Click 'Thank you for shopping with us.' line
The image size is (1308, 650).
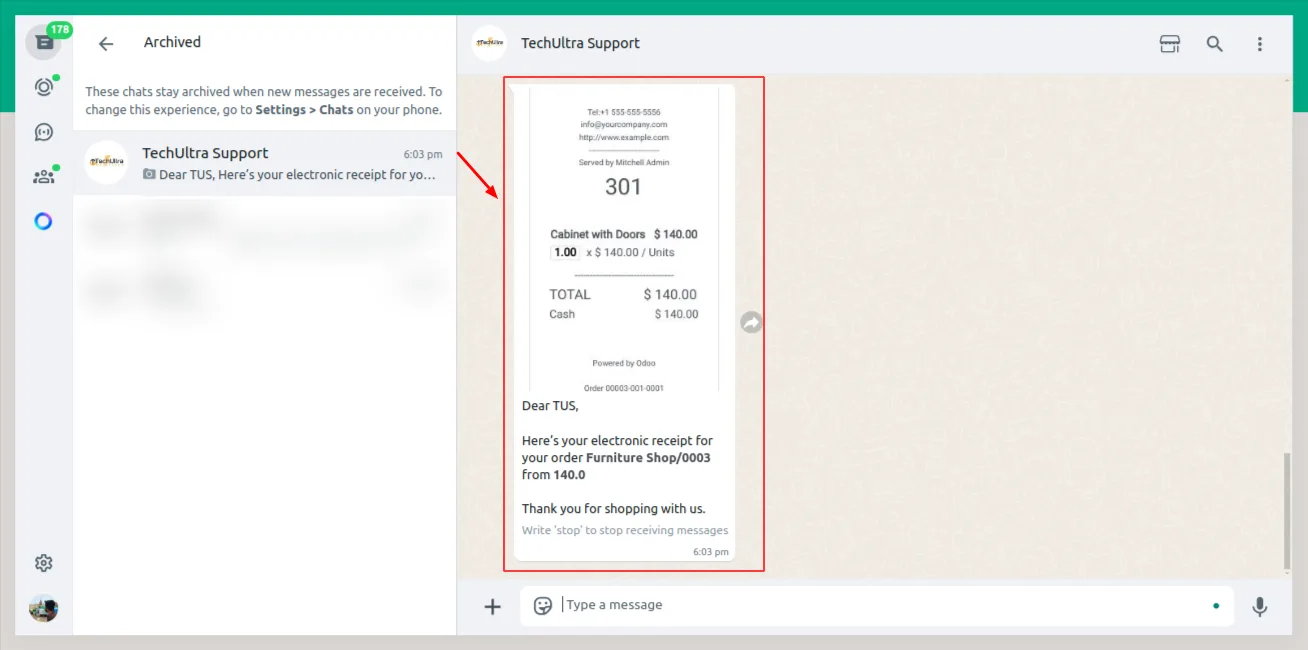pyautogui.click(x=613, y=509)
